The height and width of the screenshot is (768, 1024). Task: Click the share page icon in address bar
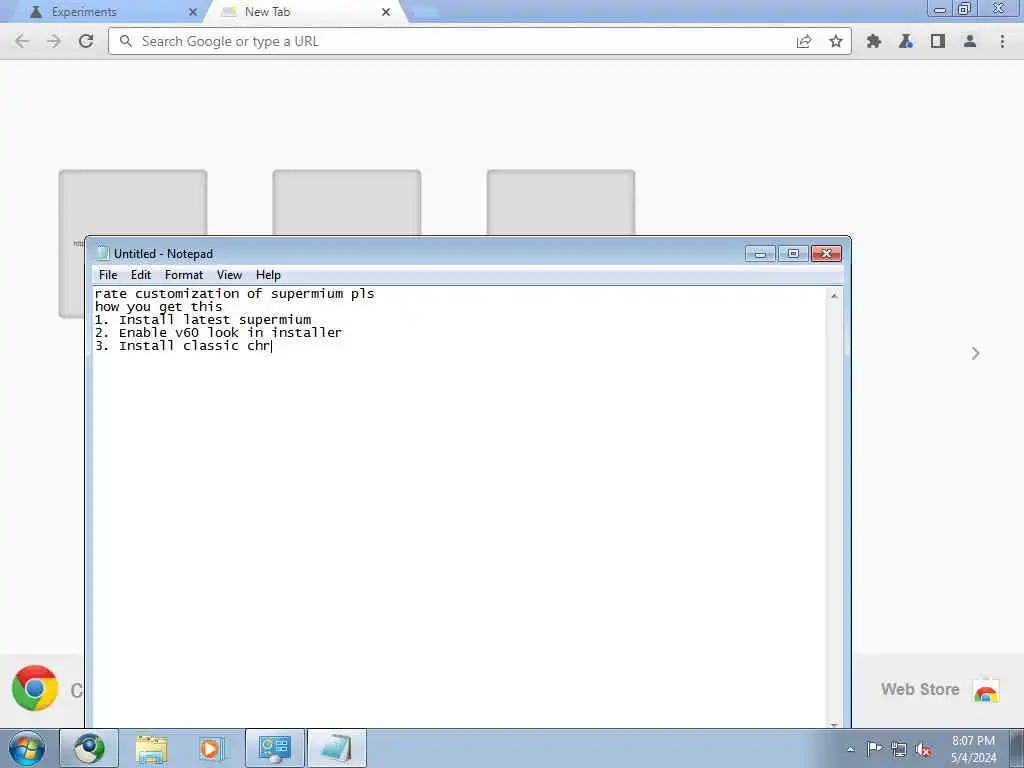coord(804,41)
